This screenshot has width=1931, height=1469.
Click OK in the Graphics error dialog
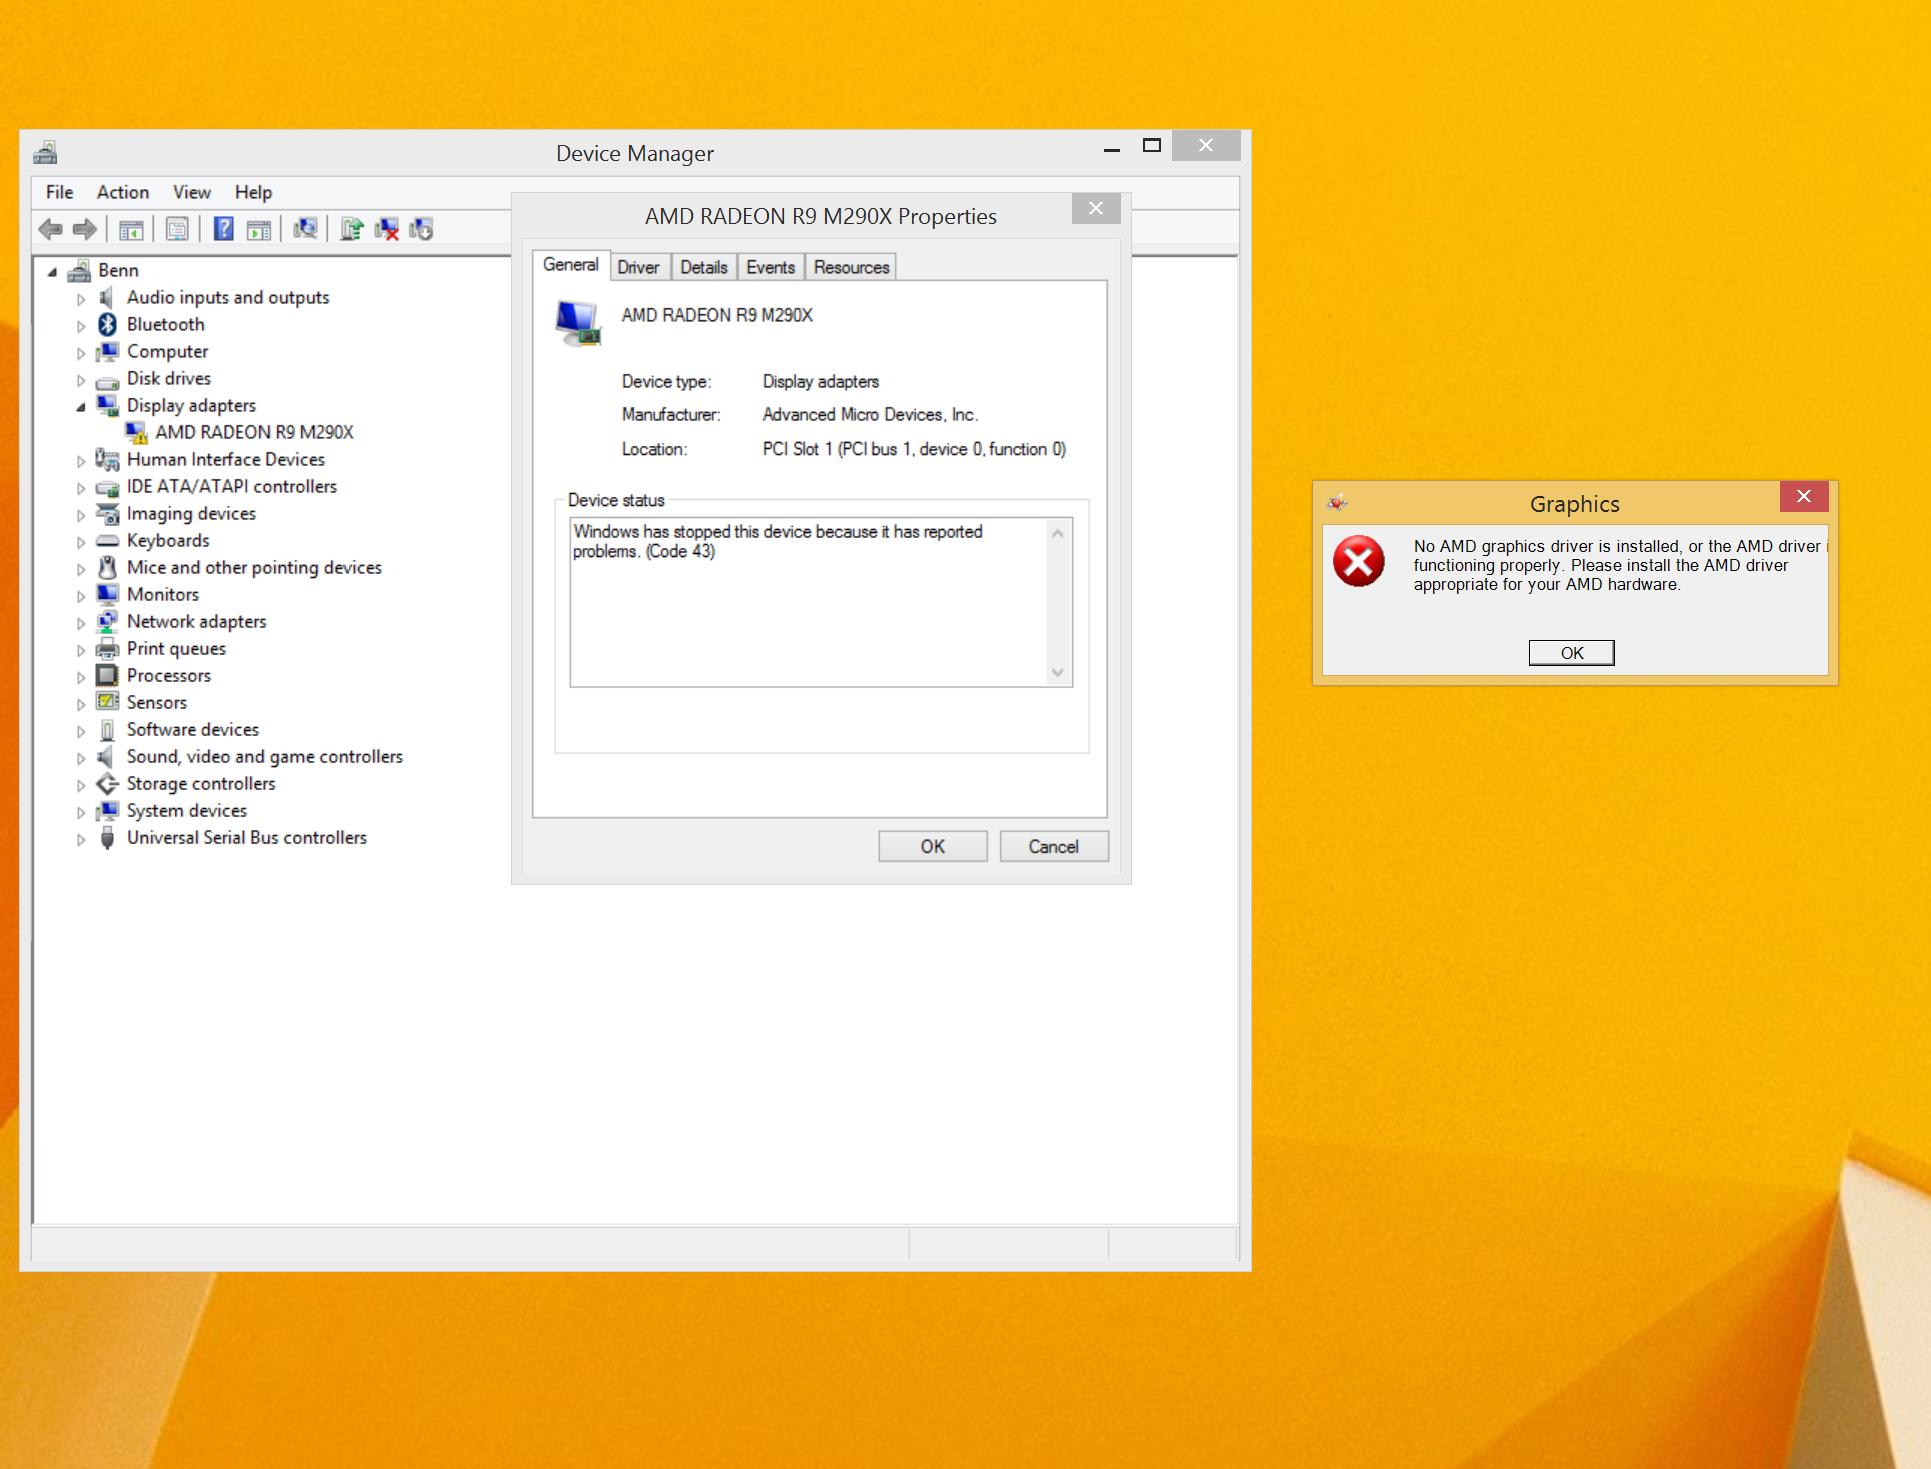point(1571,653)
